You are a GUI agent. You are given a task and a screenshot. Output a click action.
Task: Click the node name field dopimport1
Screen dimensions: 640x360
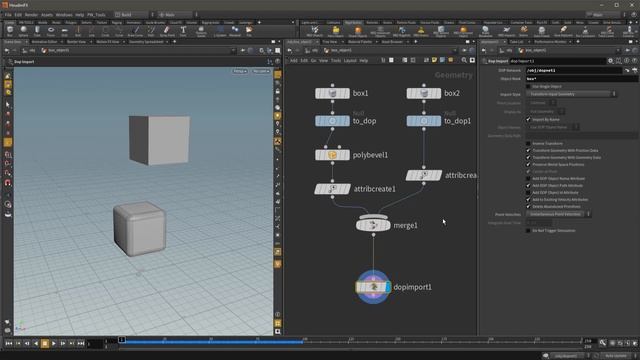(558, 61)
